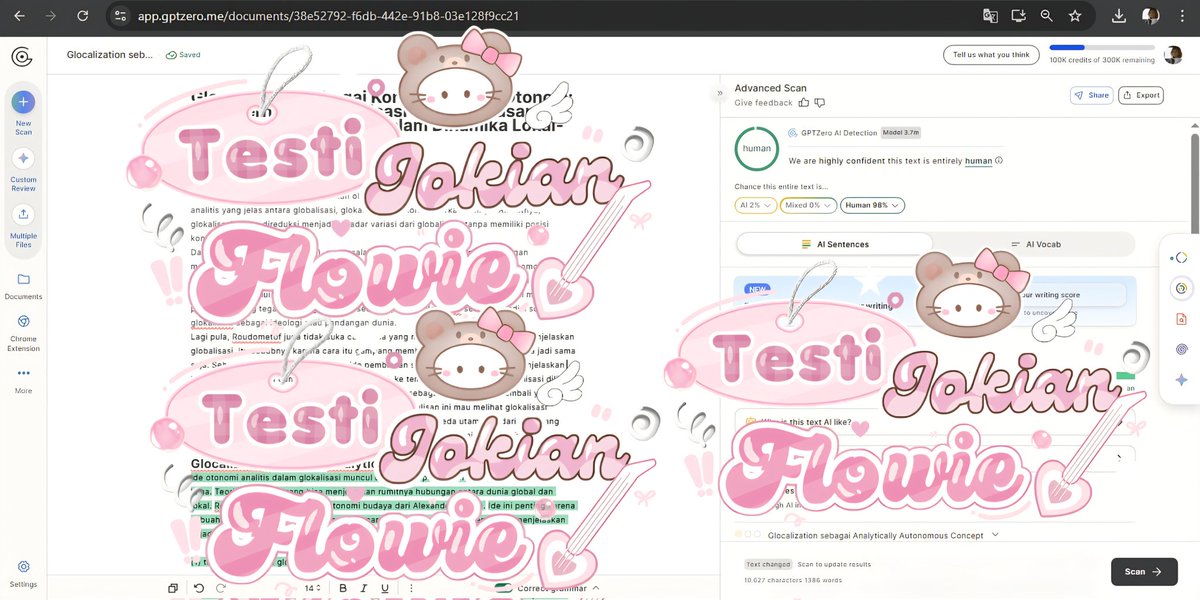Open the browser downloads icon

pos(1119,16)
